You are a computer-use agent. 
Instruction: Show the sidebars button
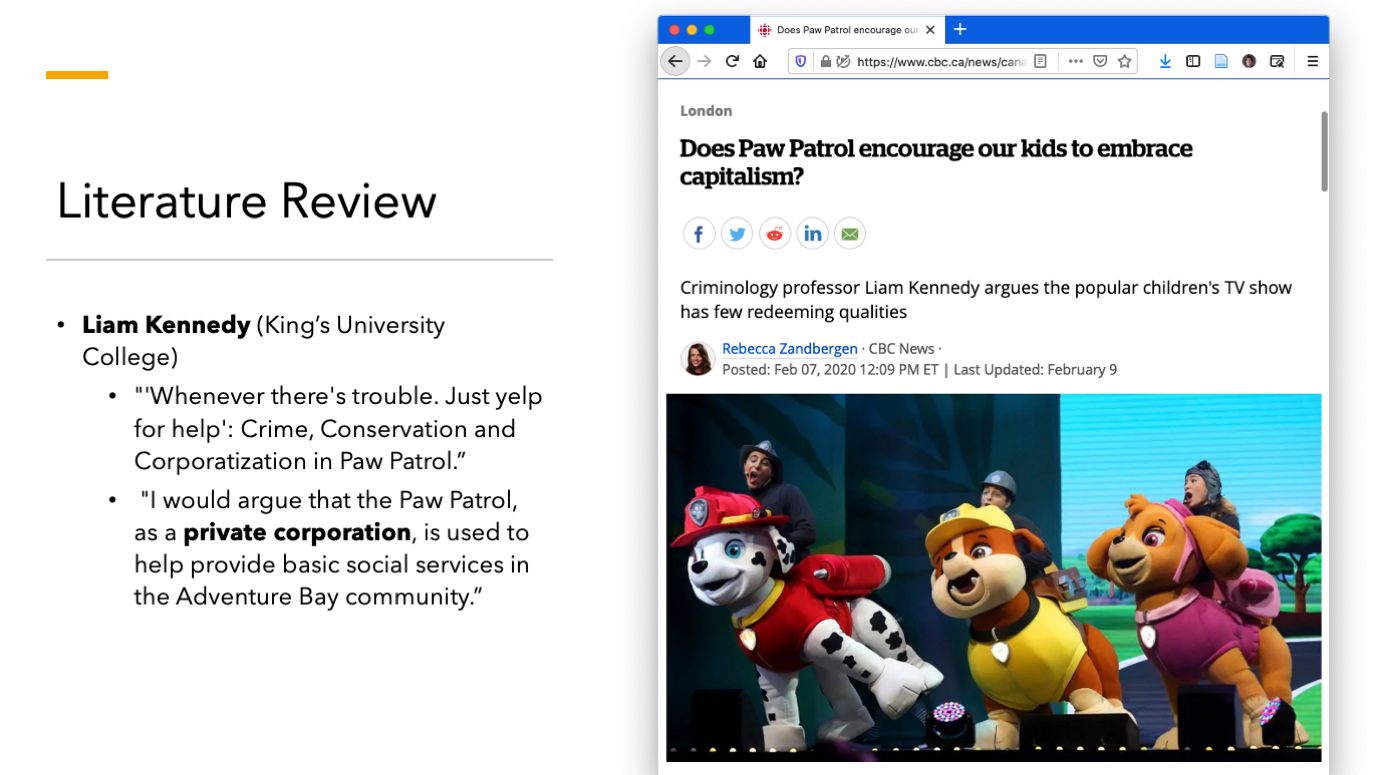click(x=1193, y=61)
